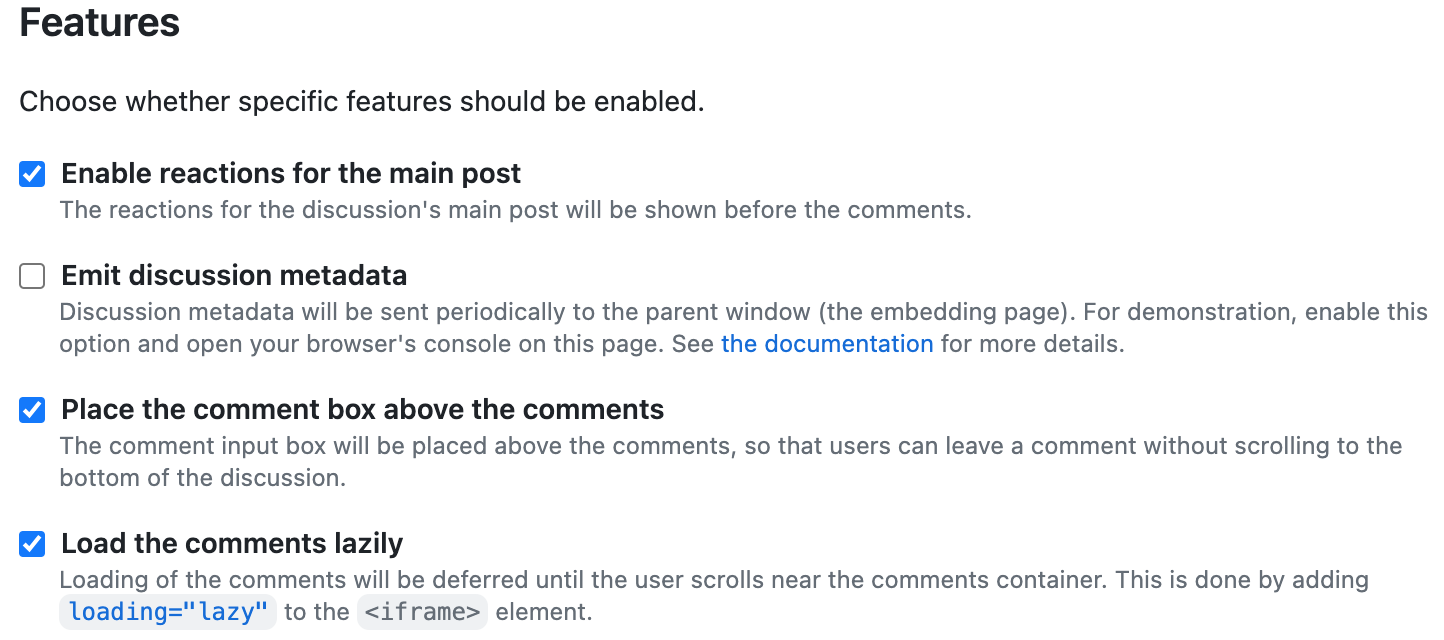This screenshot has width=1444, height=640.
Task: Click text 'Loading of the comments will be deferred'
Action: coord(300,580)
